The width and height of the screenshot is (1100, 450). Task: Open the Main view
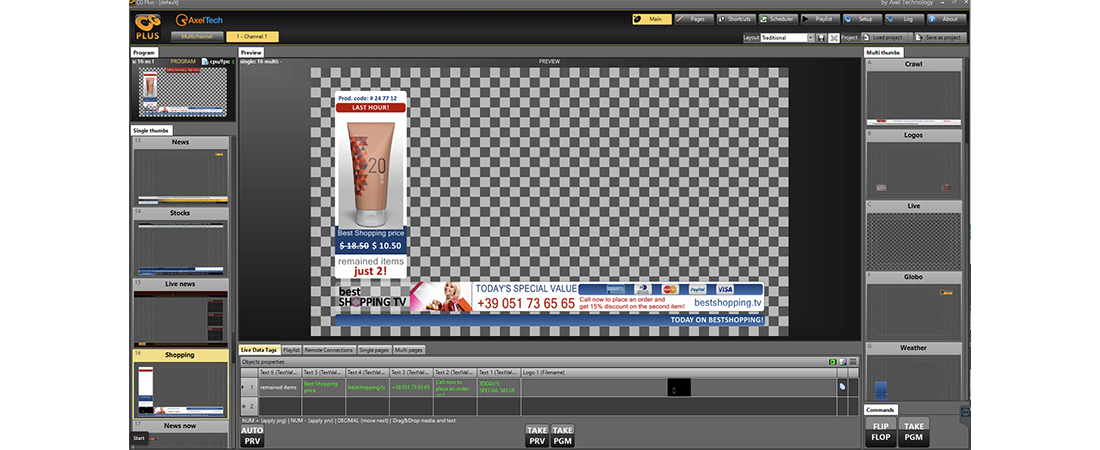(651, 20)
